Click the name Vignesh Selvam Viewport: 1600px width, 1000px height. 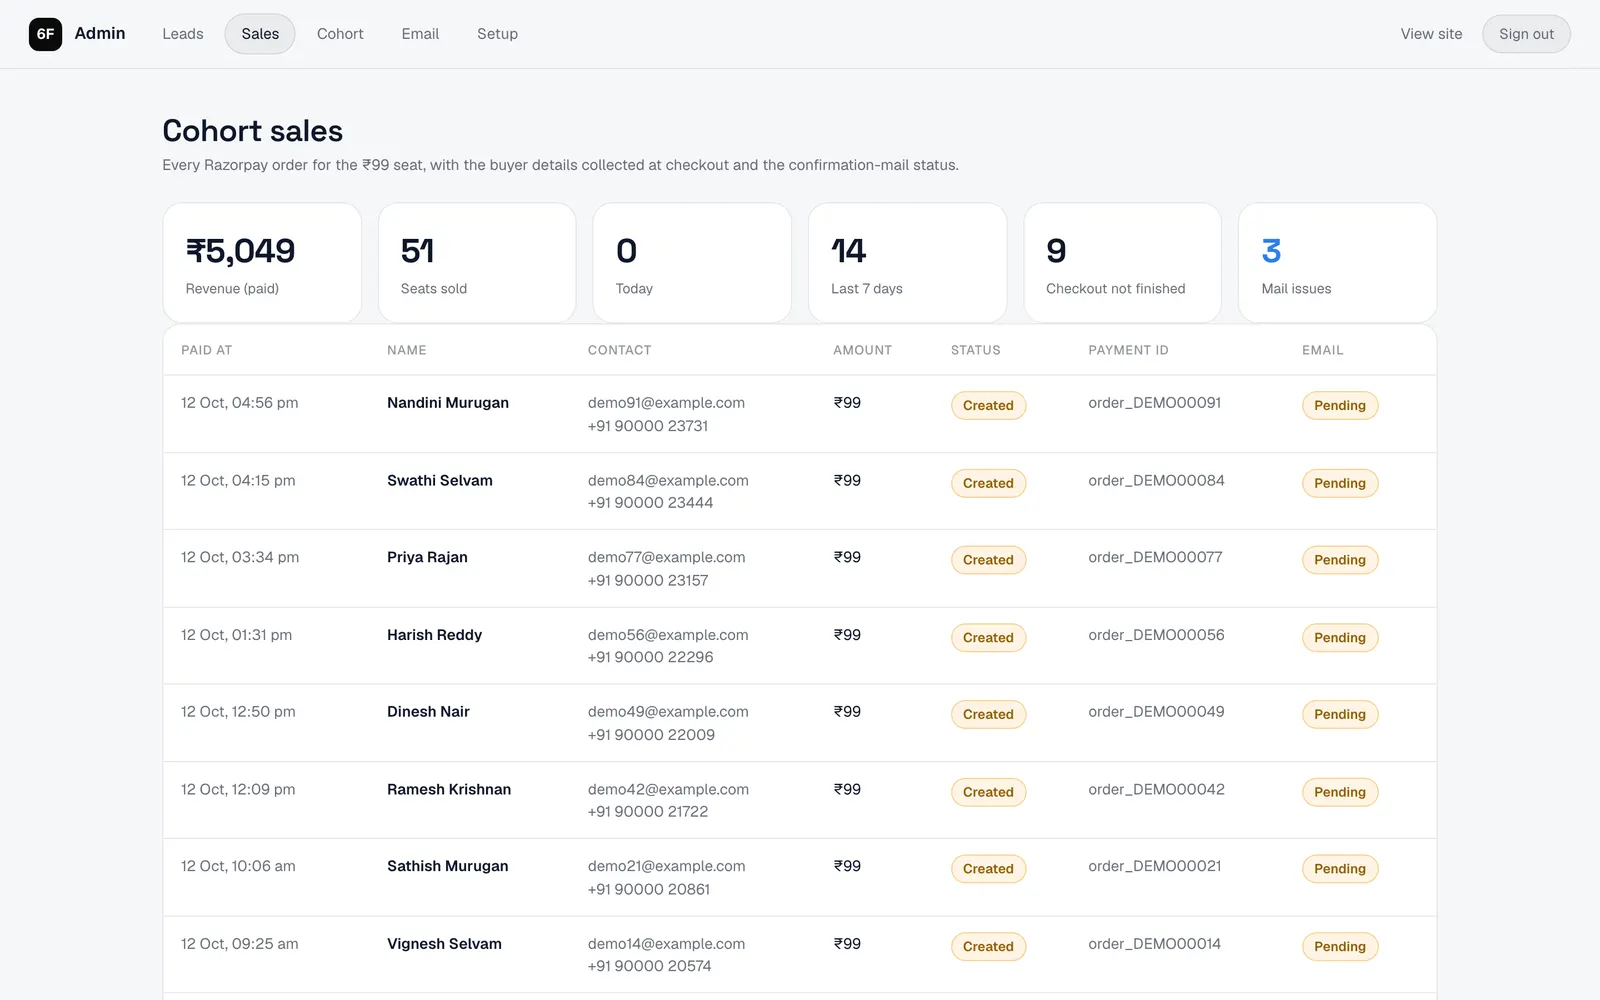tap(444, 944)
